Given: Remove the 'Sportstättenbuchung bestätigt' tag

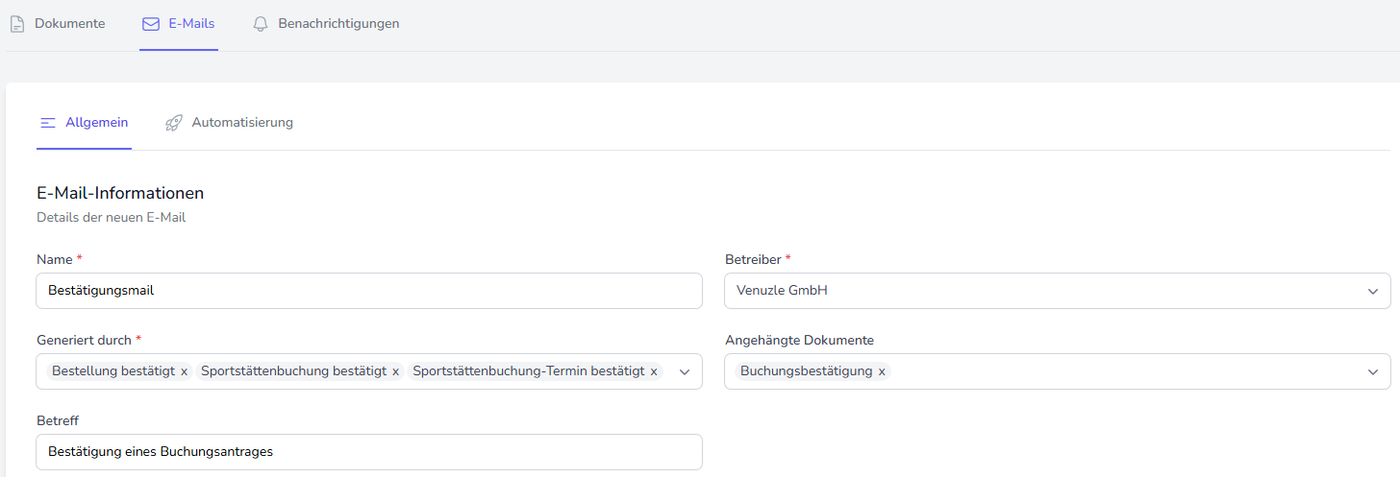Looking at the screenshot, I should pyautogui.click(x=395, y=372).
